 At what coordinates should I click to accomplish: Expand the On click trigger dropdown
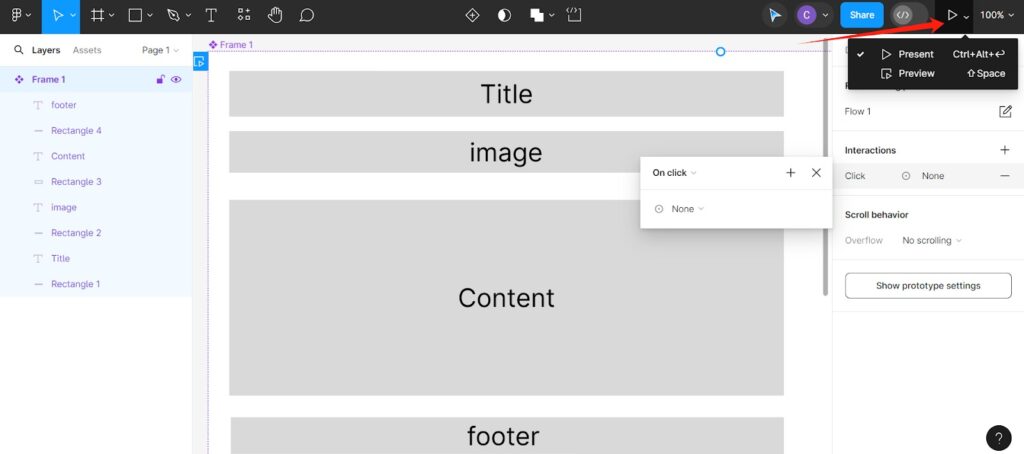[675, 173]
